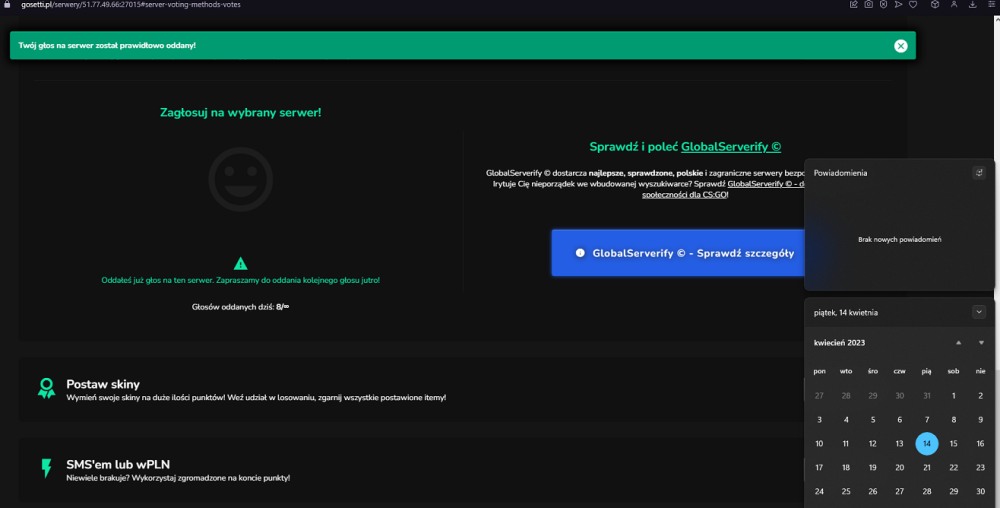
Task: Go to next month with down arrow
Action: tap(981, 343)
